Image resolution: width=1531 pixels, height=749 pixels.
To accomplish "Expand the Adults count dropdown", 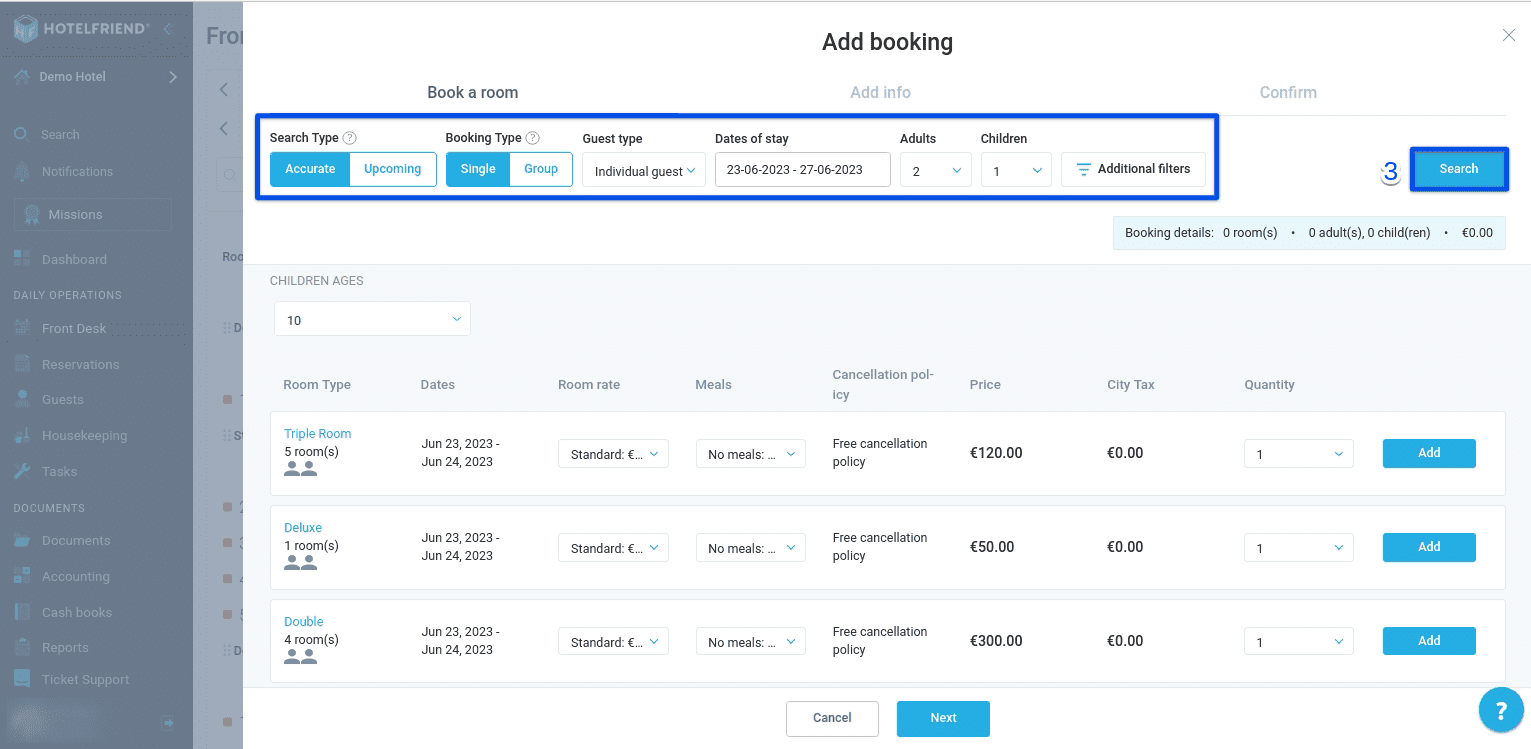I will click(935, 170).
